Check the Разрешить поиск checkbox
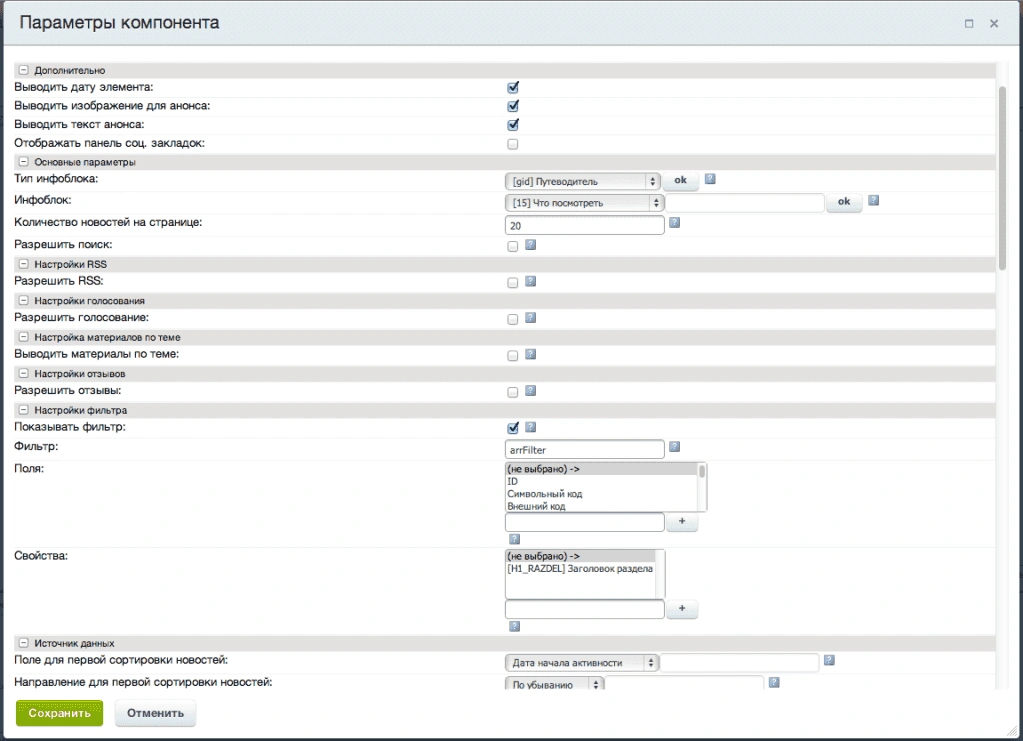Image resolution: width=1023 pixels, height=741 pixels. 513,247
